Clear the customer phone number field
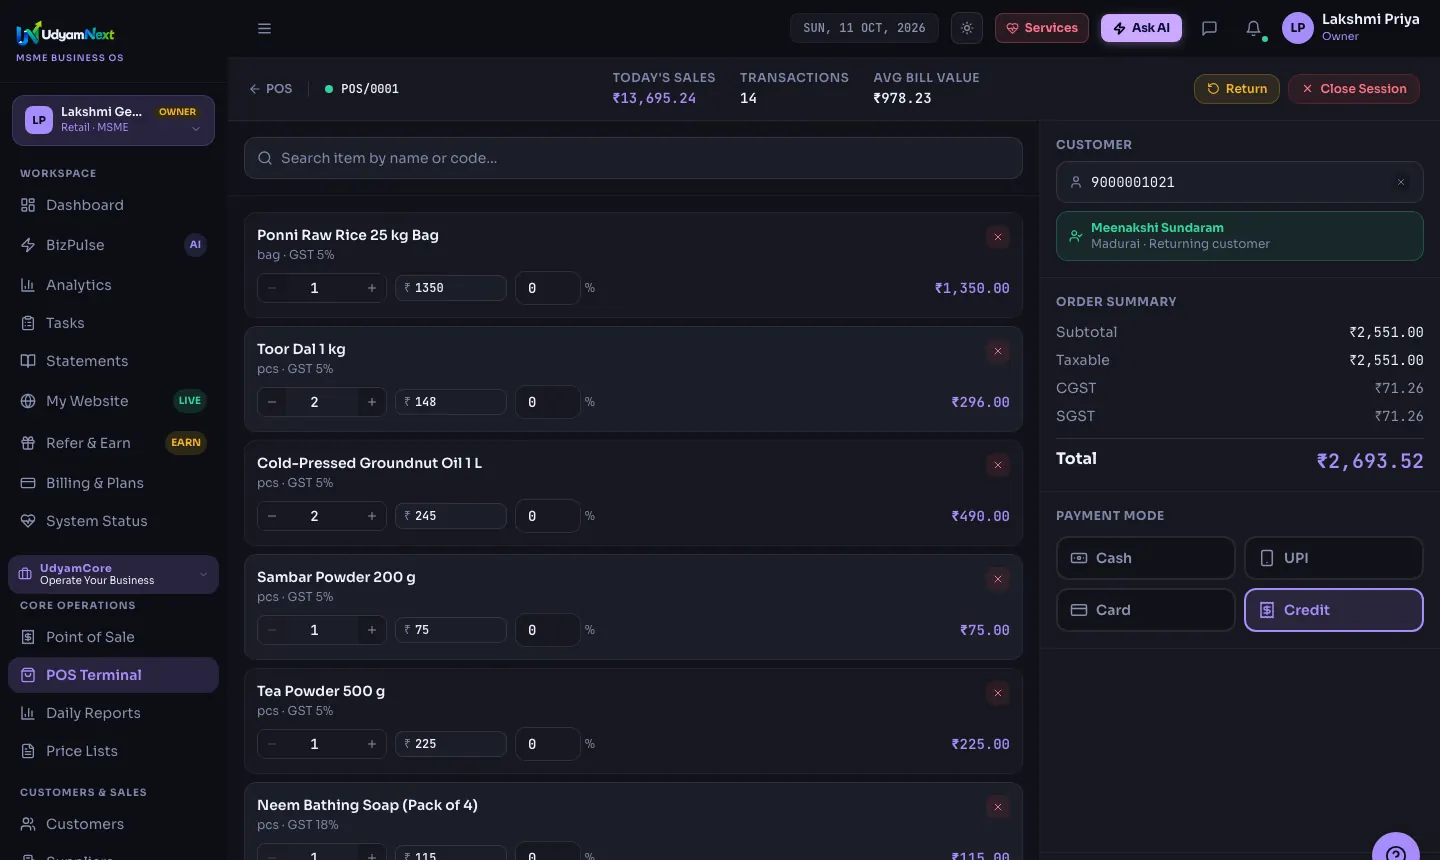Screen dimensions: 1440x860 tap(1401, 182)
